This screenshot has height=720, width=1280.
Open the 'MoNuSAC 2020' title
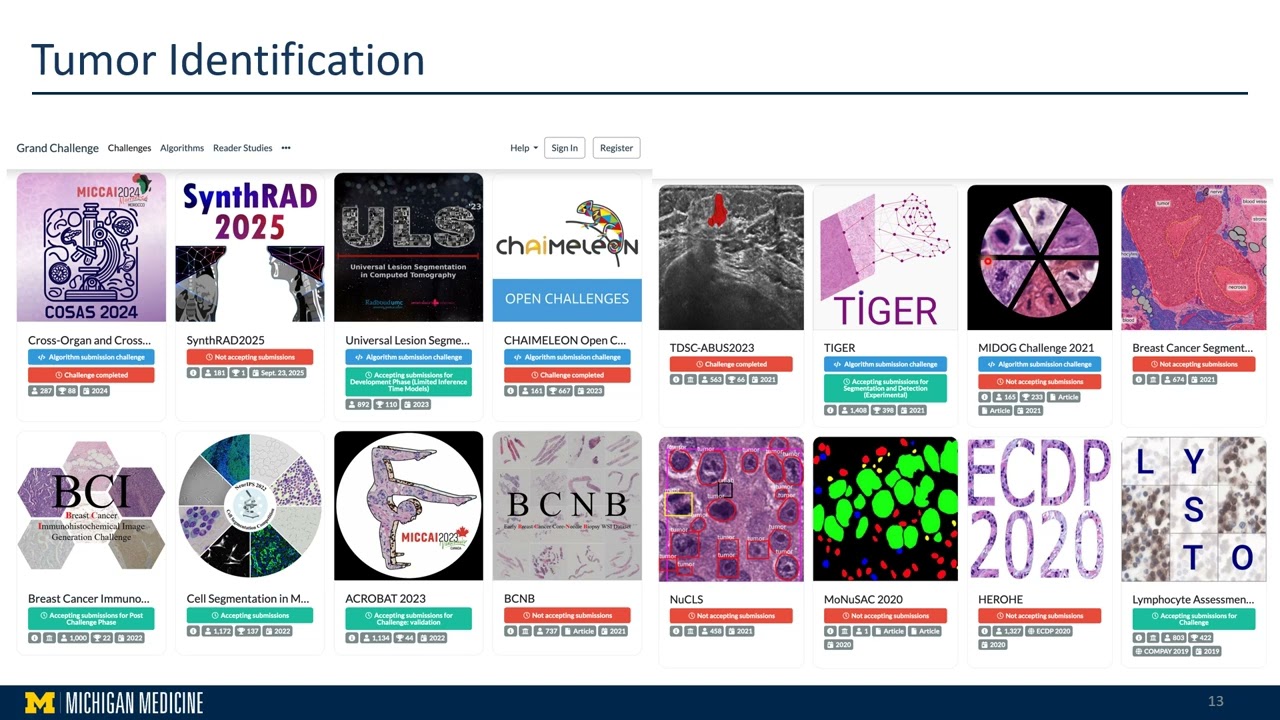tap(863, 600)
